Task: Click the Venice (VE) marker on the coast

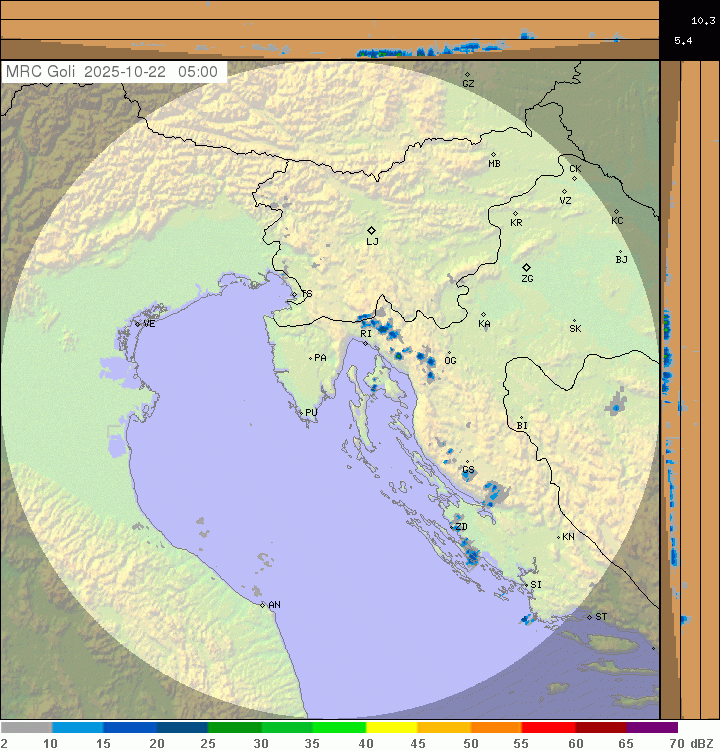Action: pos(138,323)
